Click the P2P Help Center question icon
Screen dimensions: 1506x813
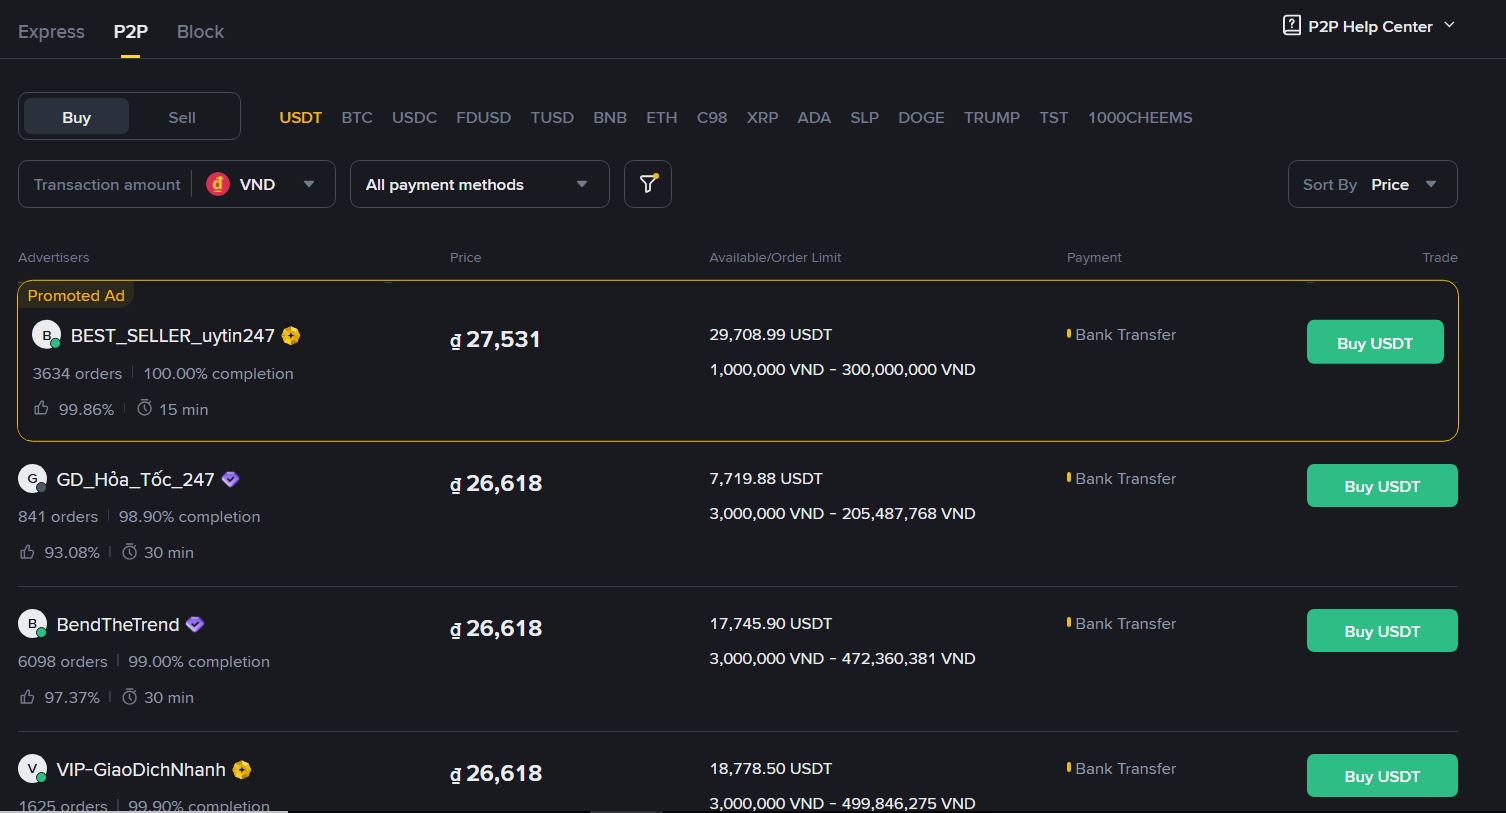[x=1291, y=25]
